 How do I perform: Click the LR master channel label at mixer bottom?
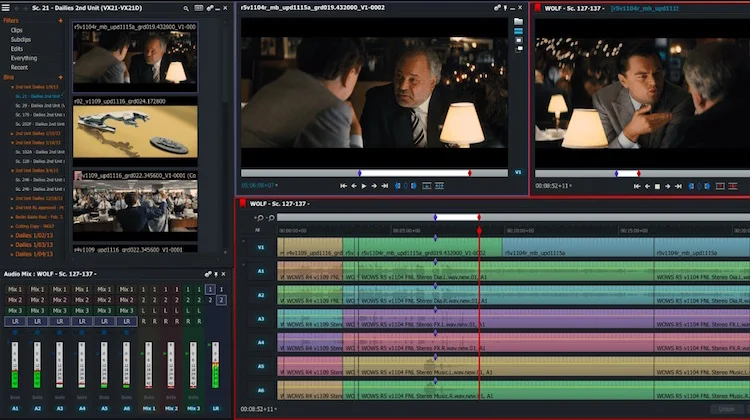click(216, 409)
